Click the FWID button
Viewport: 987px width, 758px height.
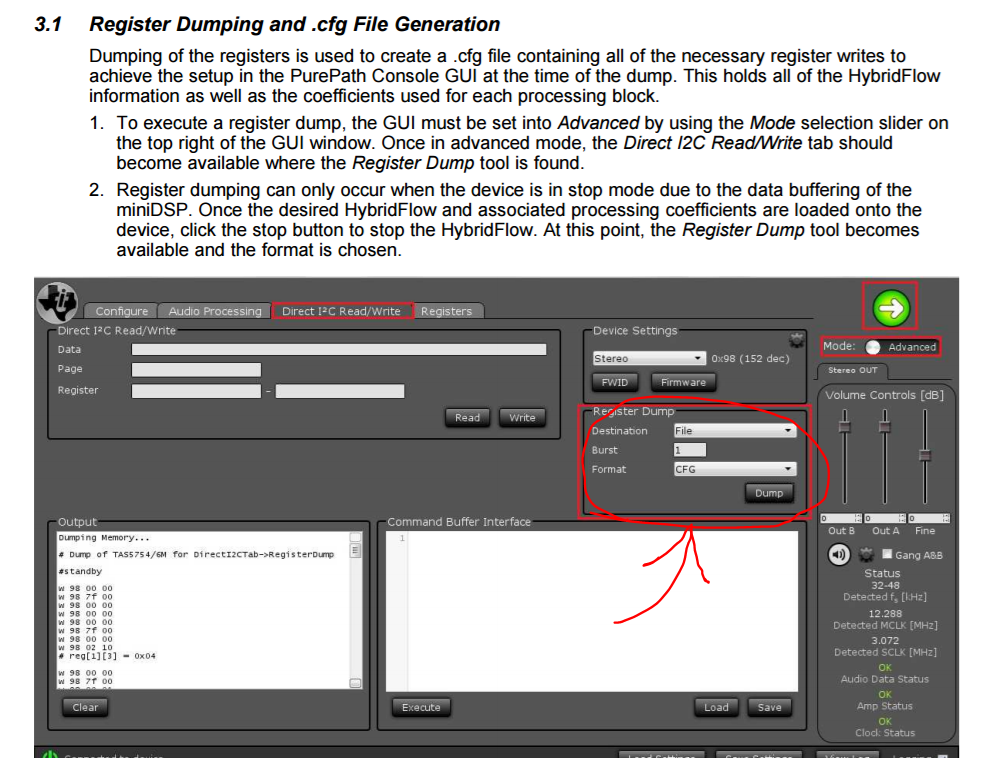[614, 382]
